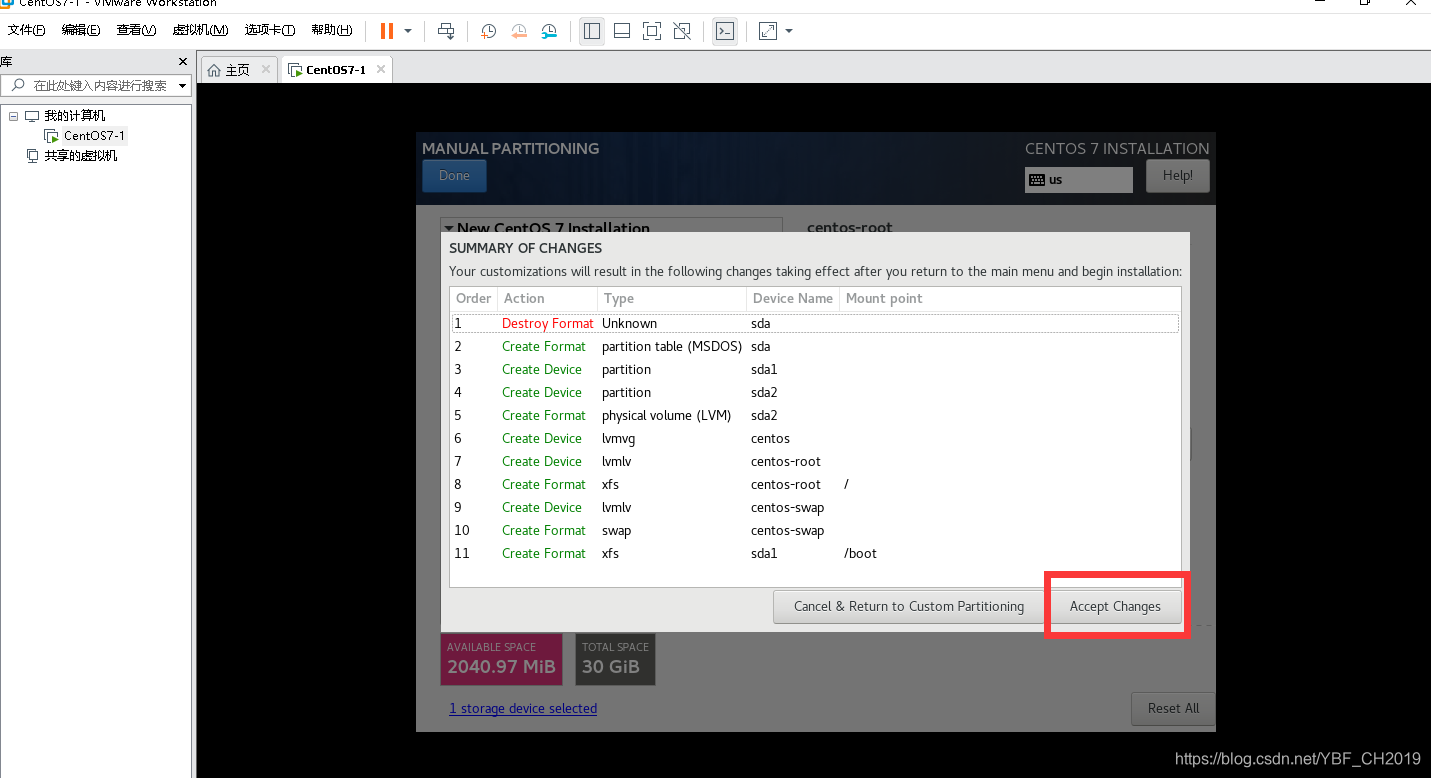Click the Order column header
This screenshot has height=778, width=1431.
(473, 298)
